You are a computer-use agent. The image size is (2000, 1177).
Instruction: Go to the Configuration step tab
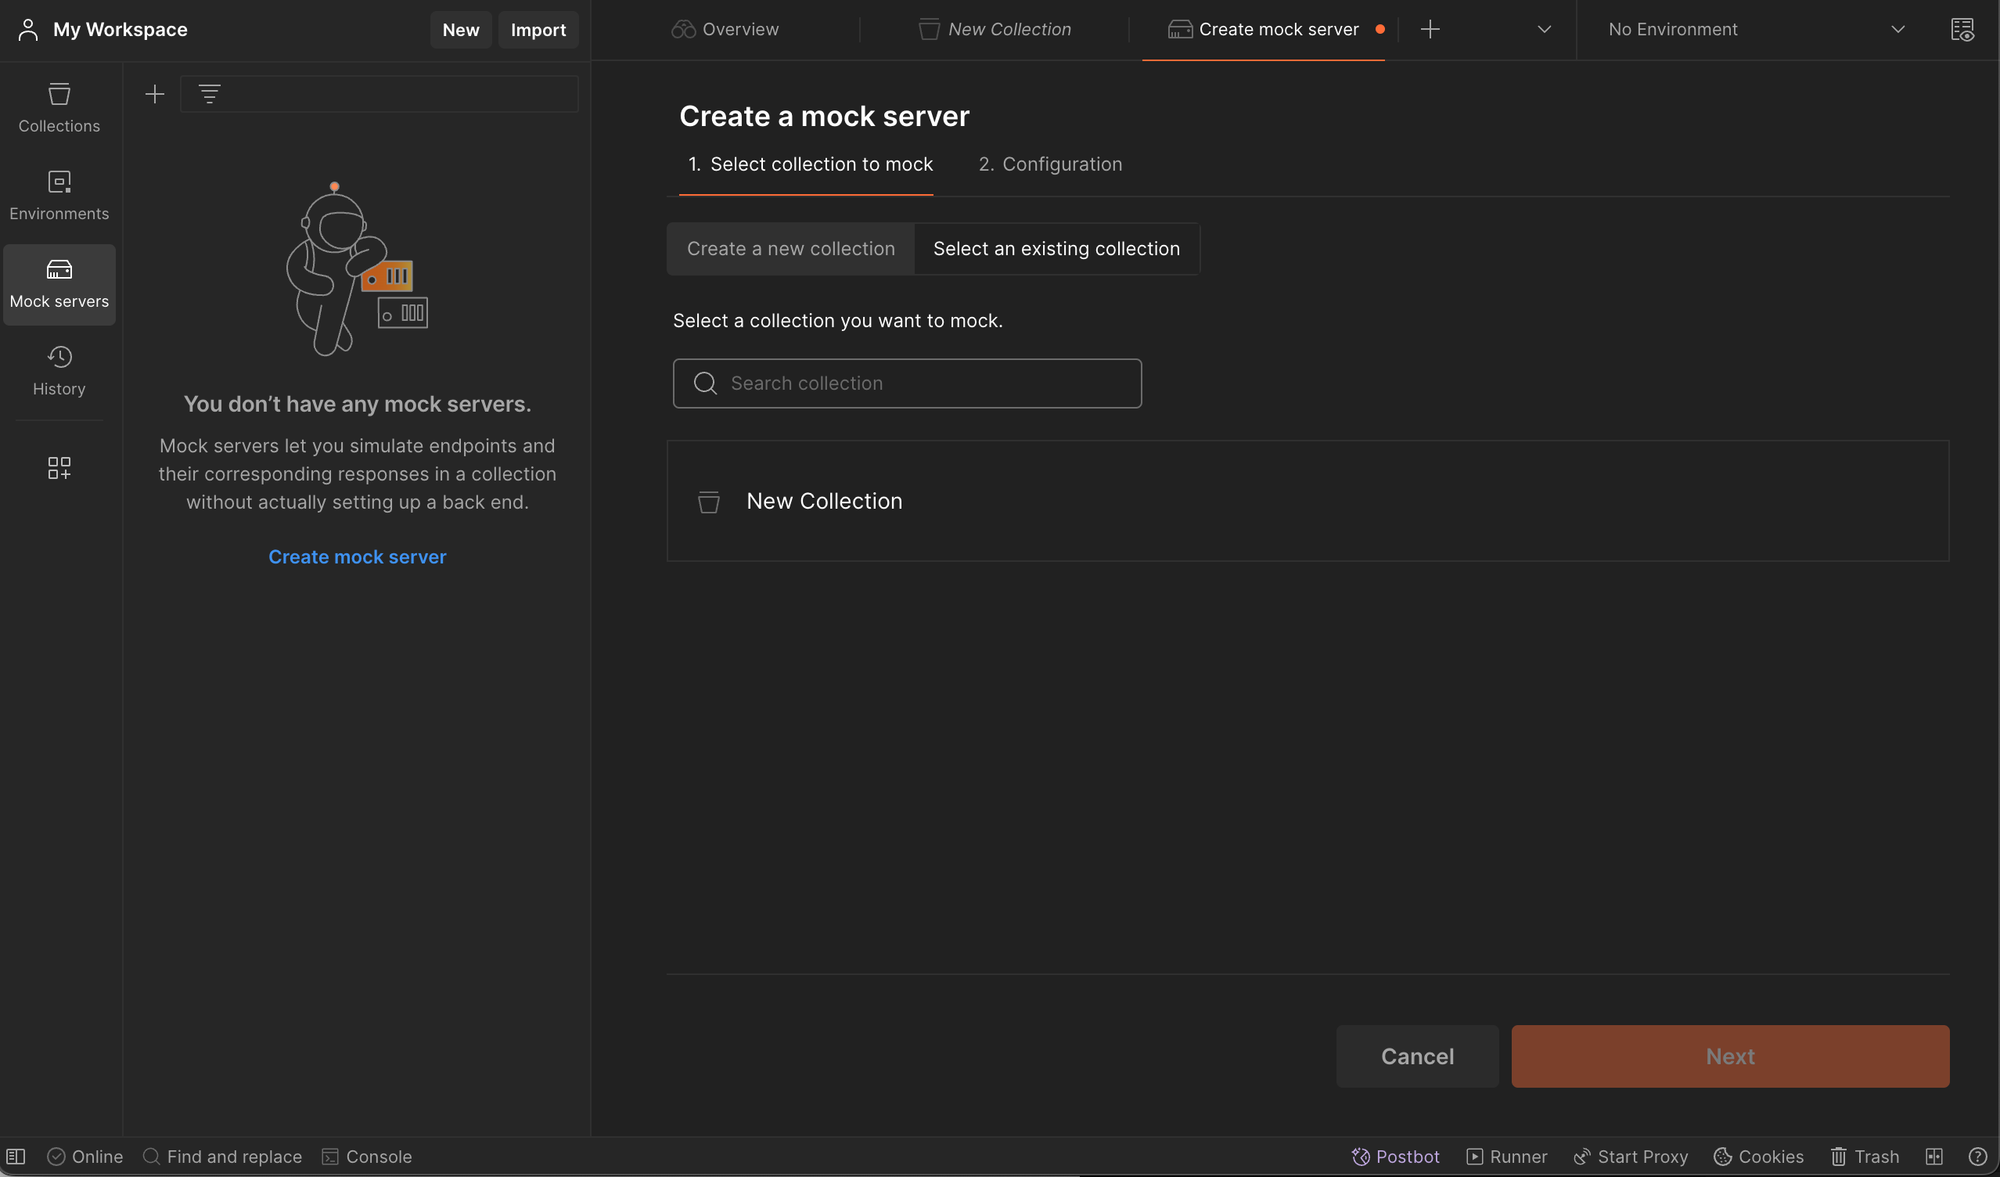[x=1050, y=164]
